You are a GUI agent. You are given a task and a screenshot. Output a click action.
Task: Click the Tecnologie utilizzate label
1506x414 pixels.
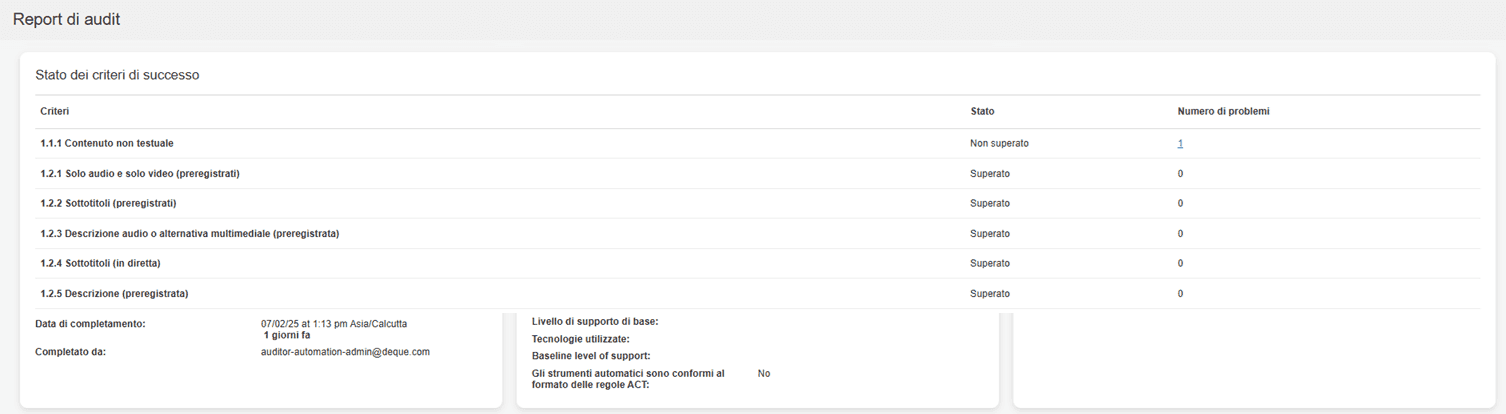pos(580,339)
